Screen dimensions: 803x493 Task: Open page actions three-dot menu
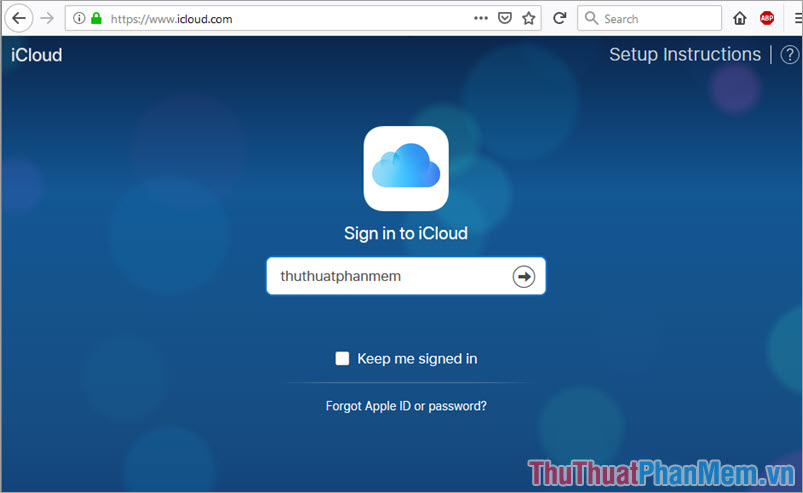481,18
